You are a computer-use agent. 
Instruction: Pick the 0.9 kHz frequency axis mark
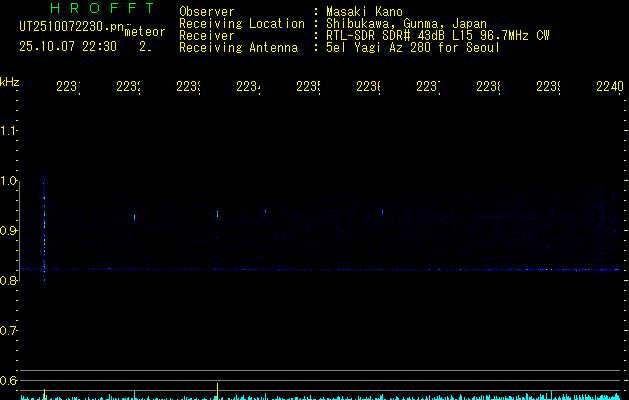[x=9, y=231]
